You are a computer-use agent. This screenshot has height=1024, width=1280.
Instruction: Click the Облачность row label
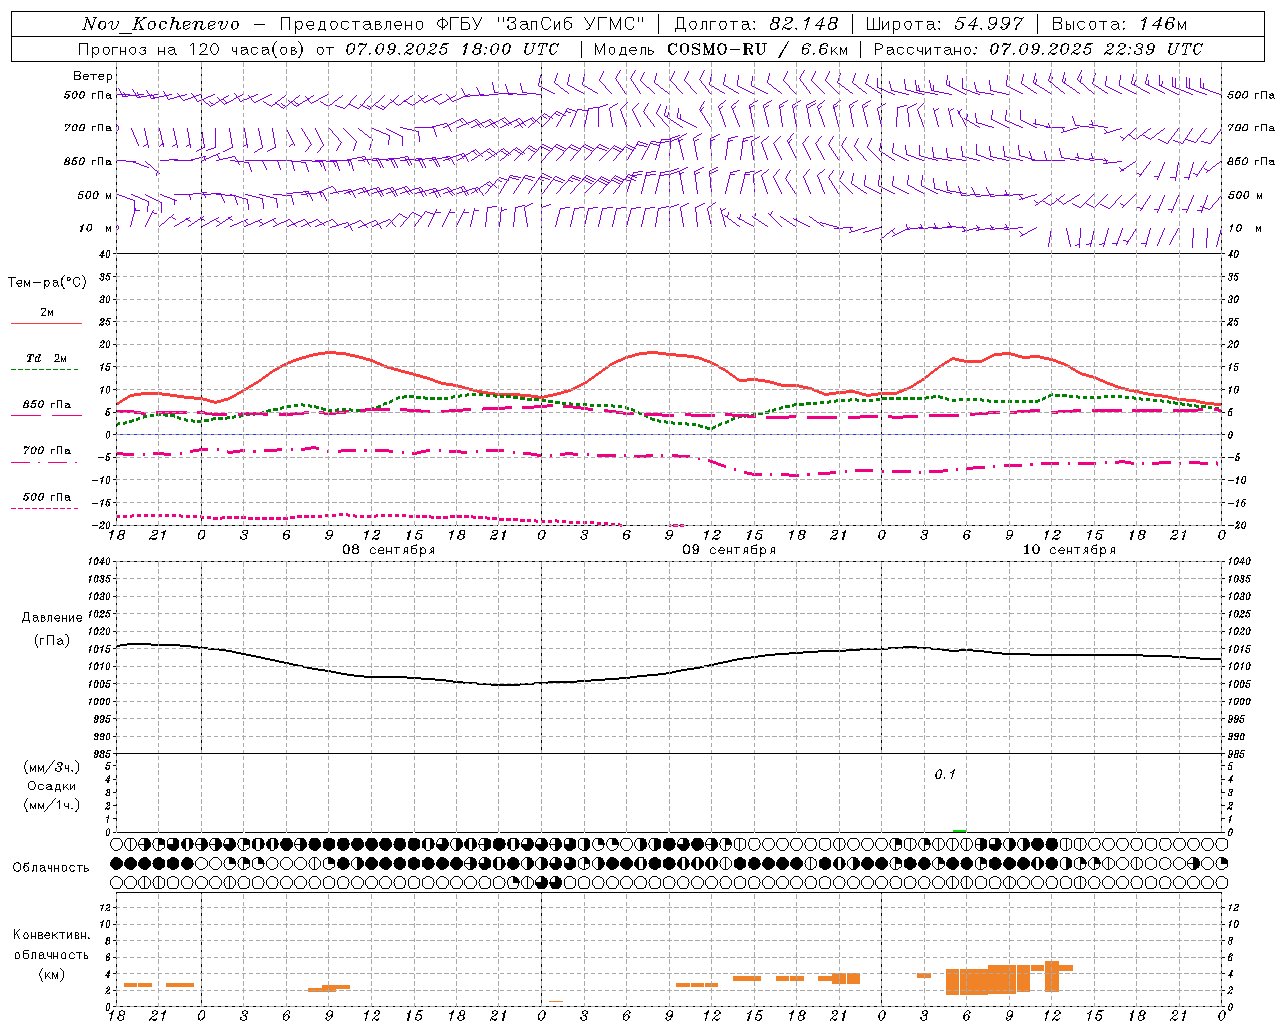[x=51, y=868]
